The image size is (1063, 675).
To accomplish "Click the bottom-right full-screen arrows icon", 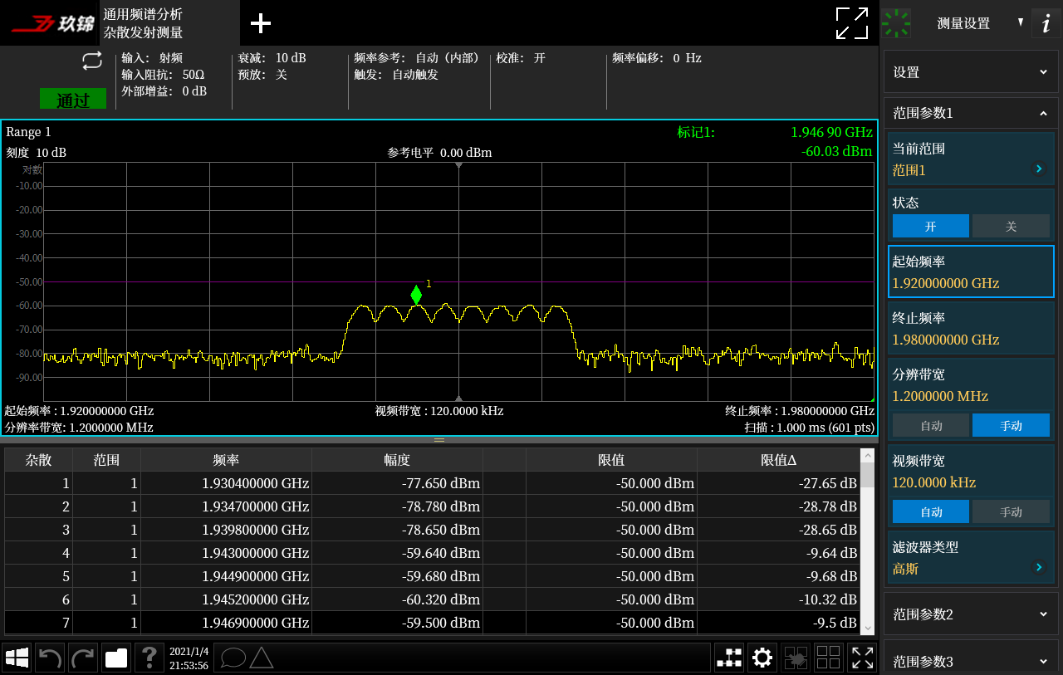I will click(862, 657).
